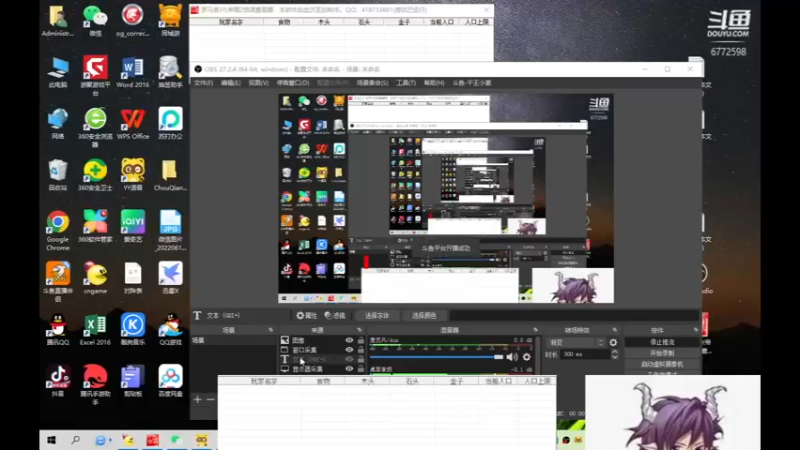Pop out the 控件 dock panel
Viewport: 800px width, 450px height.
pos(695,330)
